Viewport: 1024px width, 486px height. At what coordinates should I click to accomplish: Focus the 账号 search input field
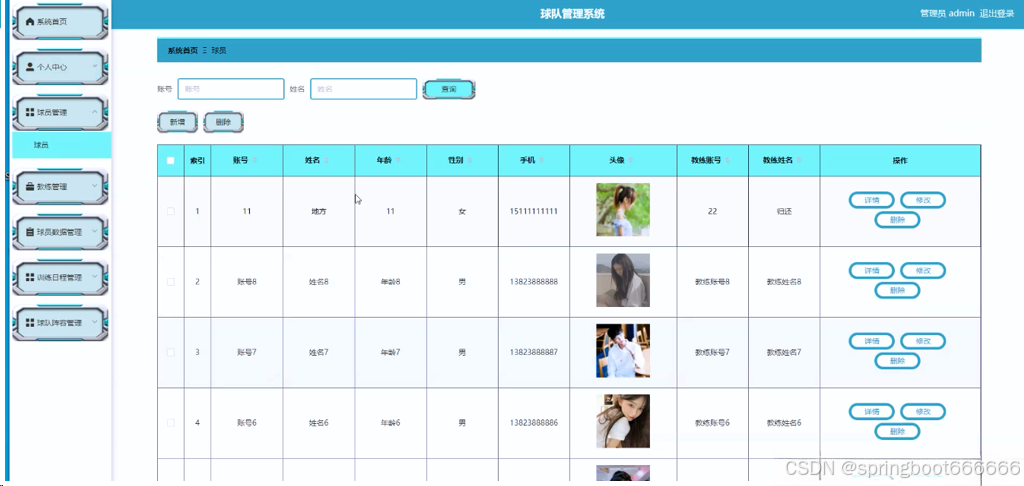point(231,89)
